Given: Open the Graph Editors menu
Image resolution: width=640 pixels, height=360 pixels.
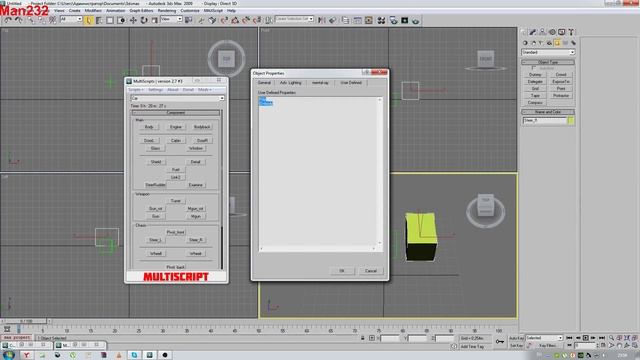Looking at the screenshot, I should 141,11.
